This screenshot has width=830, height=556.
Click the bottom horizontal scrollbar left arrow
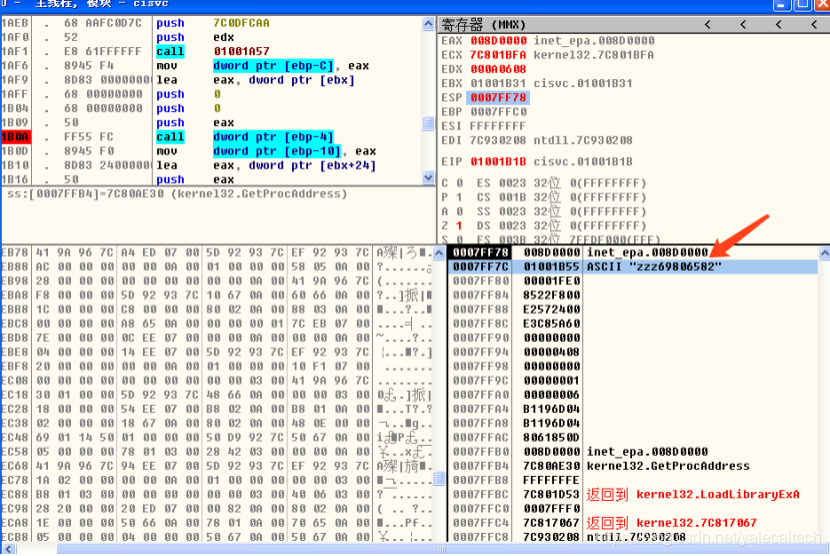pos(7,549)
